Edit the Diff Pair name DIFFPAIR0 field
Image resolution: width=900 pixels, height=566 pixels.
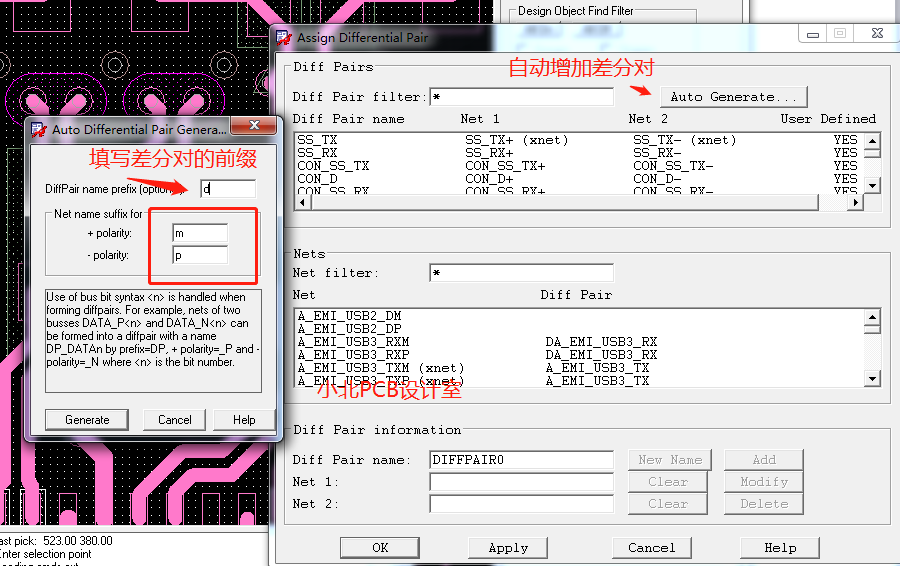pos(521,460)
